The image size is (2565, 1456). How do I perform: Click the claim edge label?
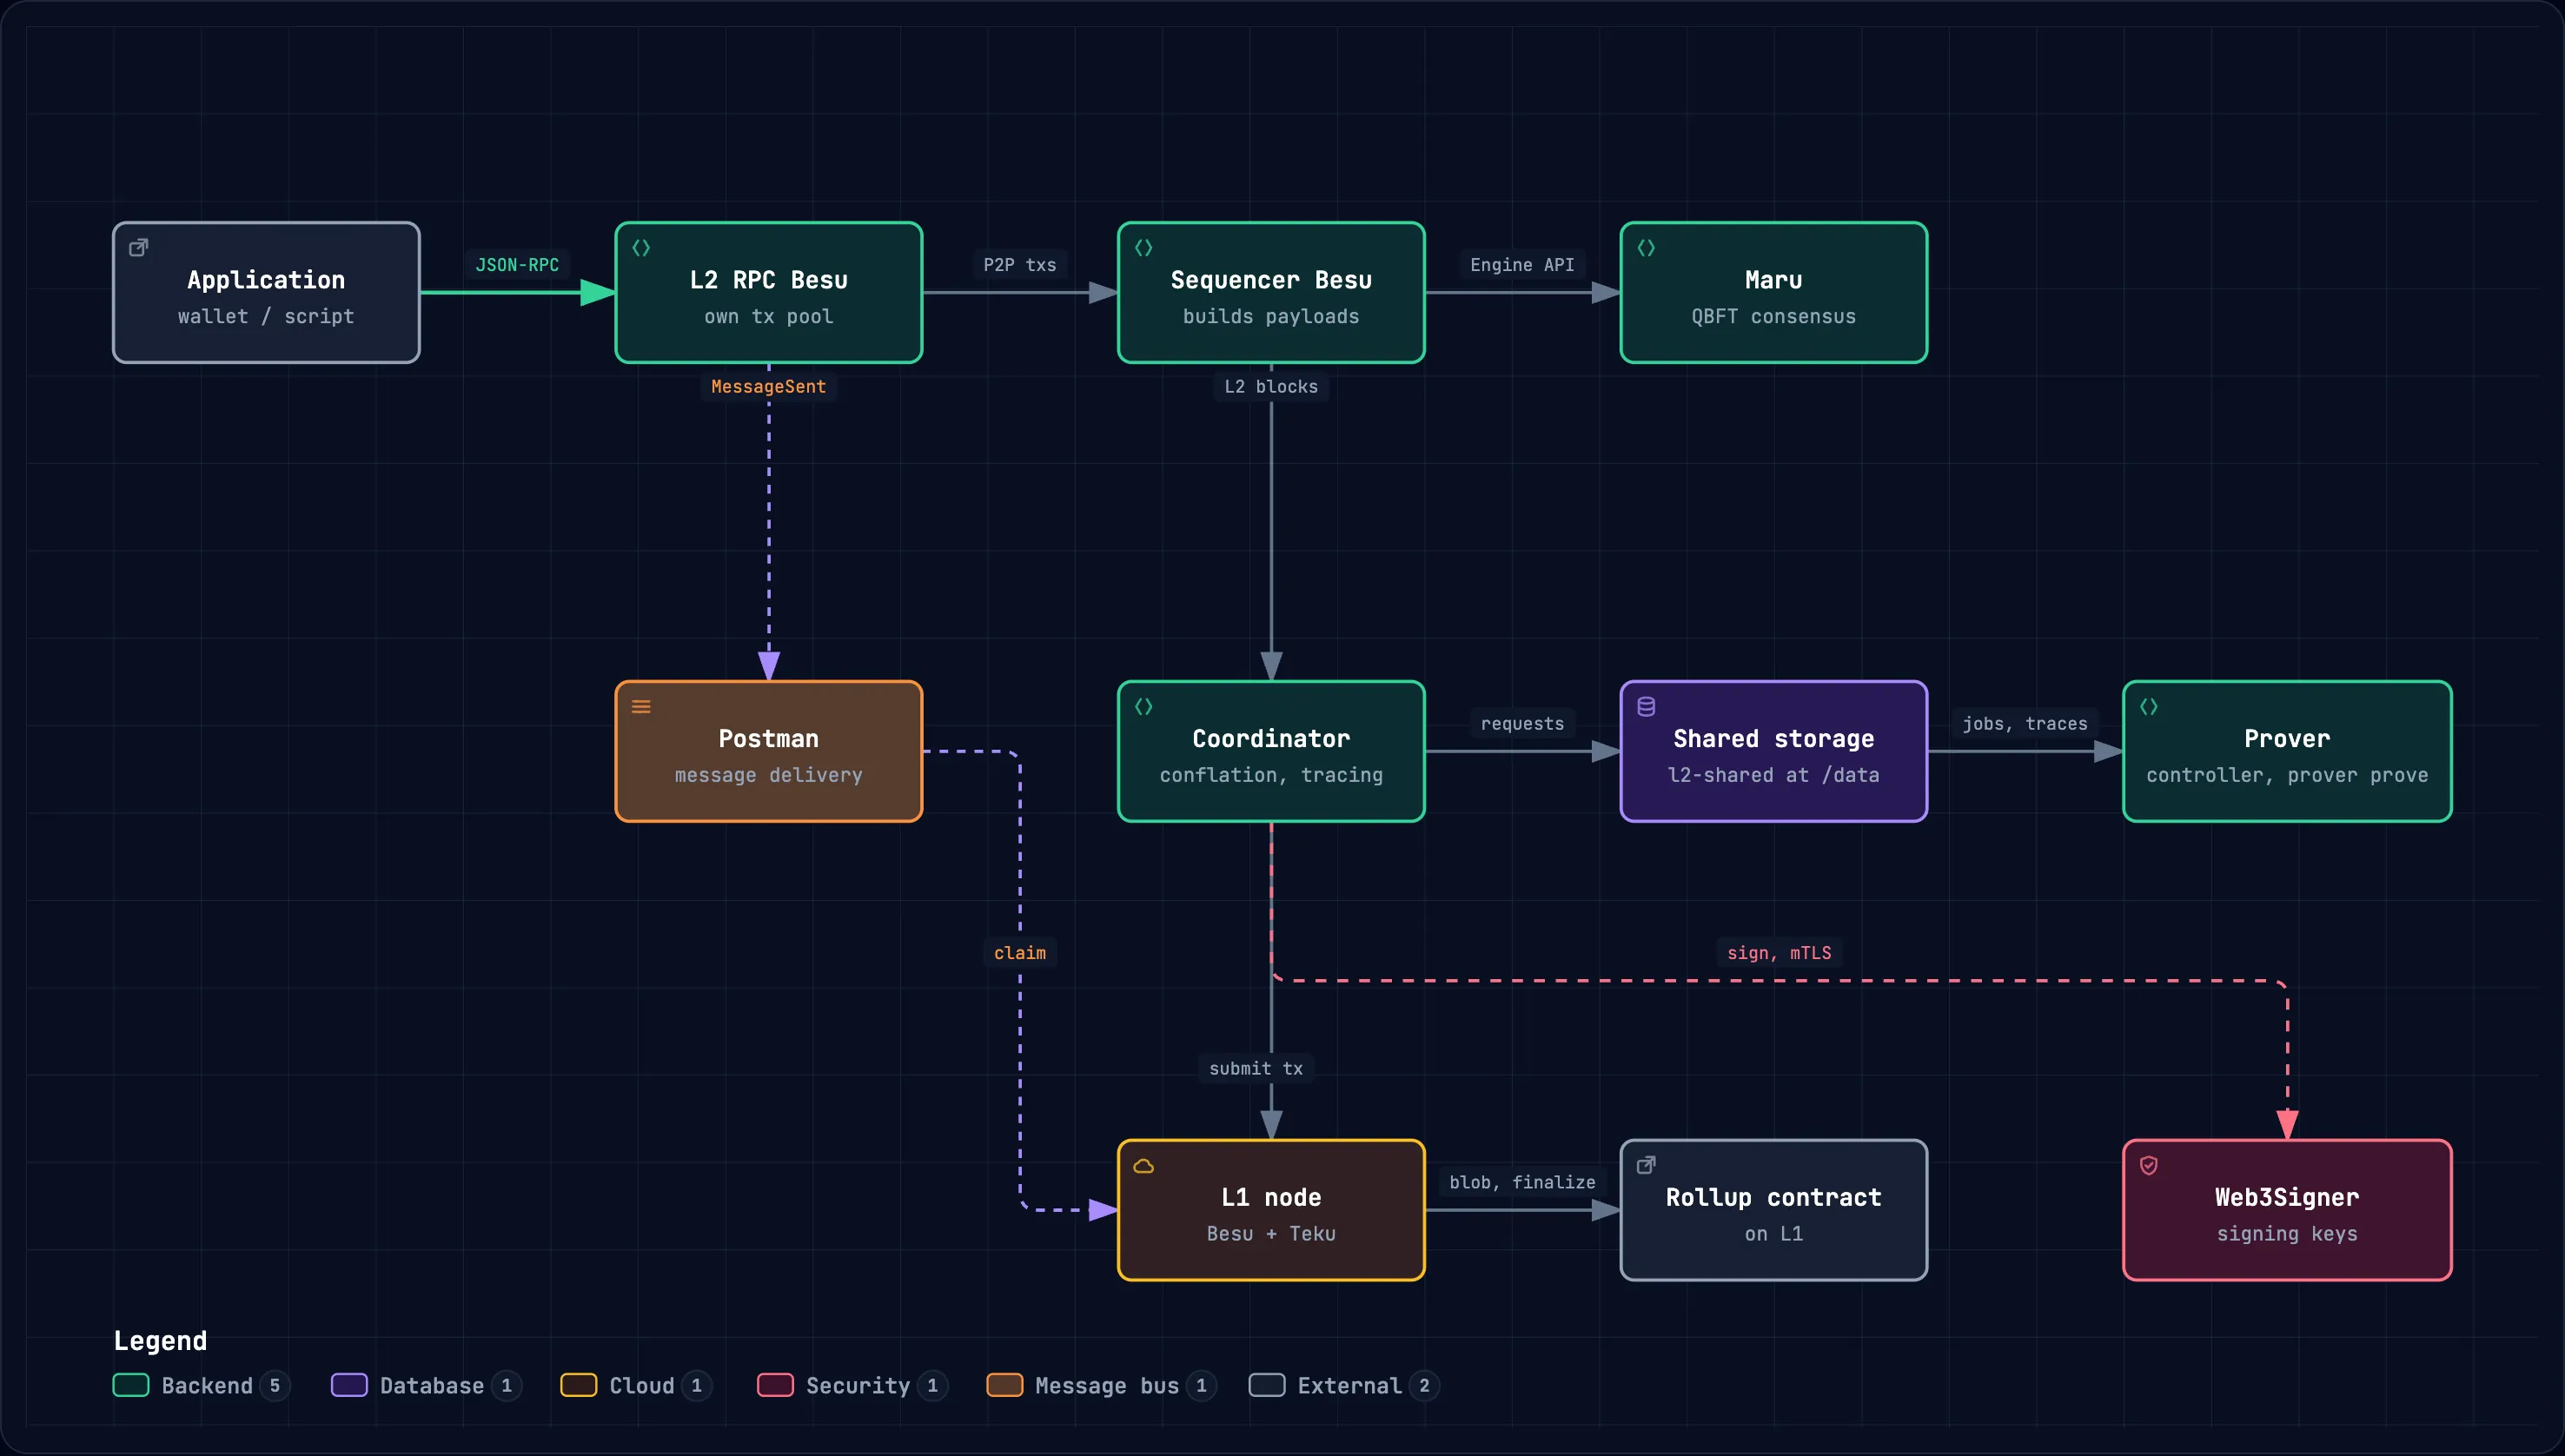(1020, 953)
